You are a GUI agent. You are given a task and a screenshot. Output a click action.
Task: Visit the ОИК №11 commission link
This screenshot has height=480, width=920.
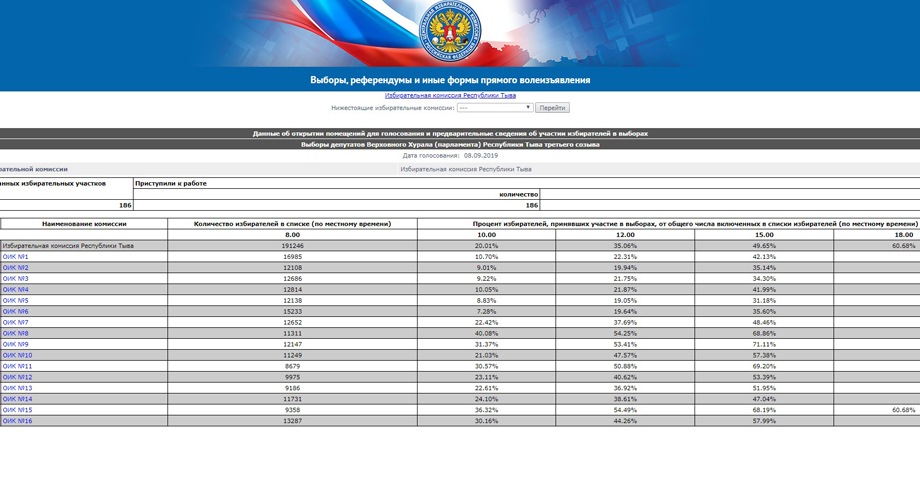coord(17,367)
